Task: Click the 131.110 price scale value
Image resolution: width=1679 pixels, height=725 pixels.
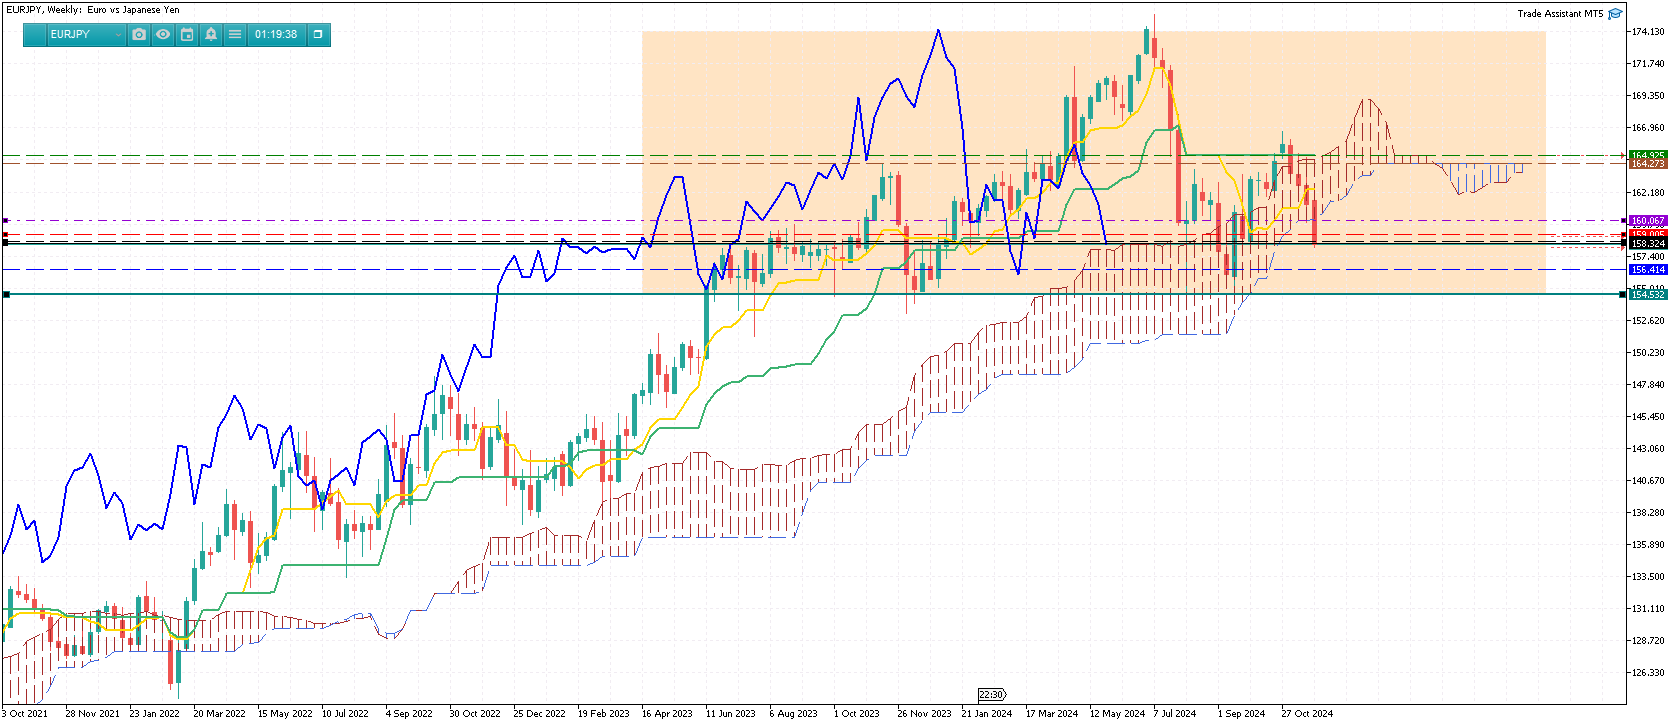Action: pyautogui.click(x=1648, y=609)
